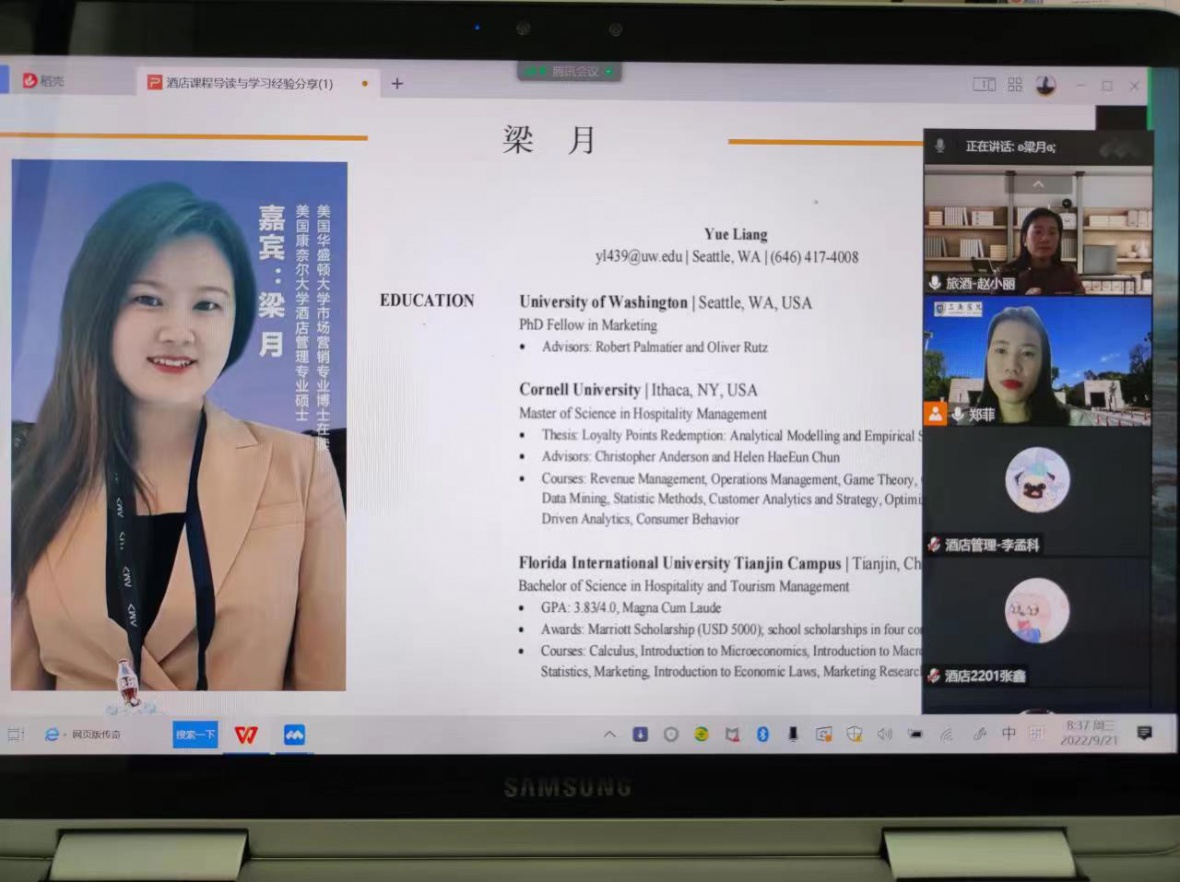Select the 酒店管理-李孟科 participant tile

(1037, 492)
